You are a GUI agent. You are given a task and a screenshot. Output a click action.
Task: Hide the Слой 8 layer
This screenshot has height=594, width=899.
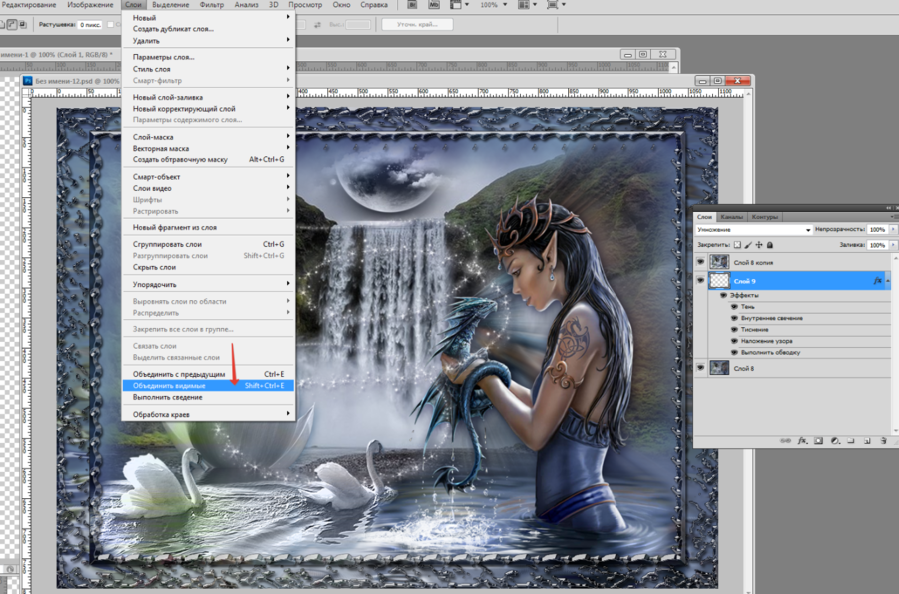[x=700, y=368]
